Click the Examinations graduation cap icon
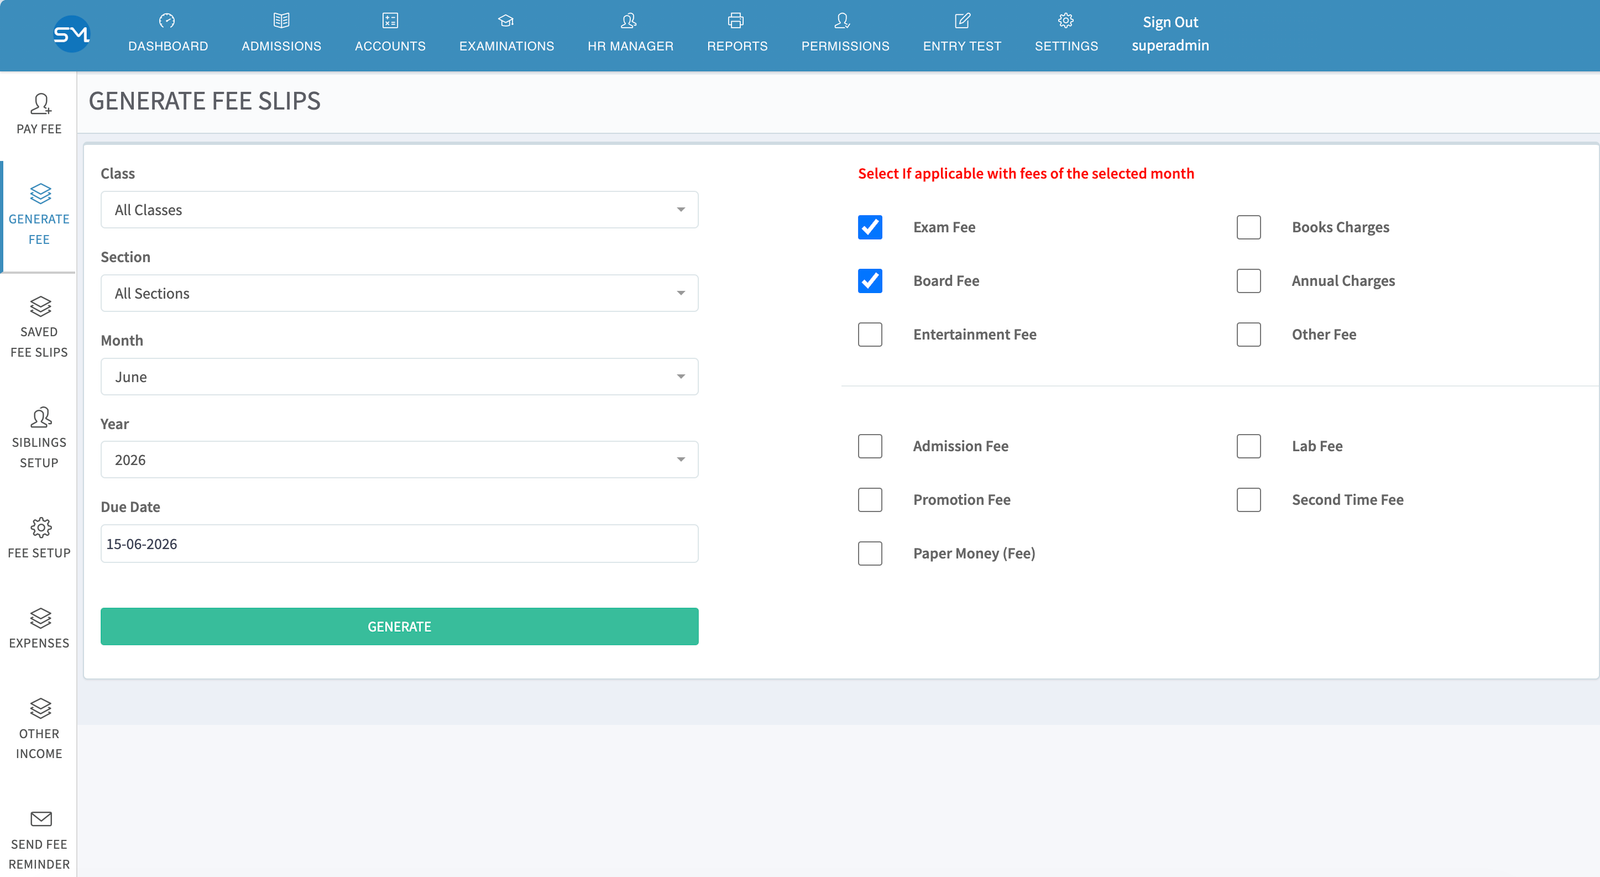This screenshot has height=877, width=1600. (506, 20)
